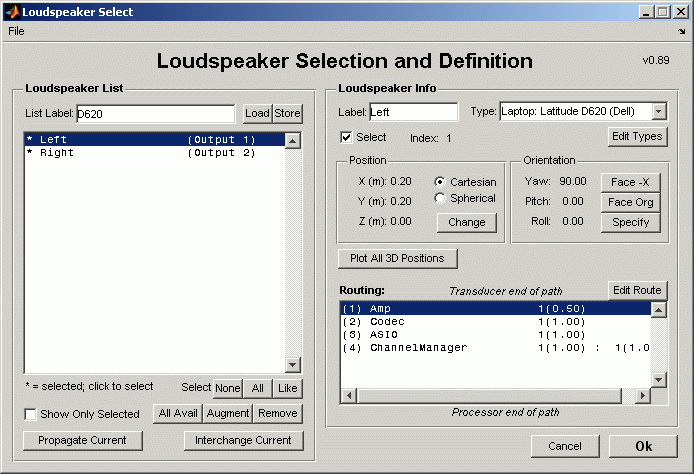The width and height of the screenshot is (694, 474).
Task: Open the loudspeaker Type dropdown
Action: pyautogui.click(x=659, y=112)
